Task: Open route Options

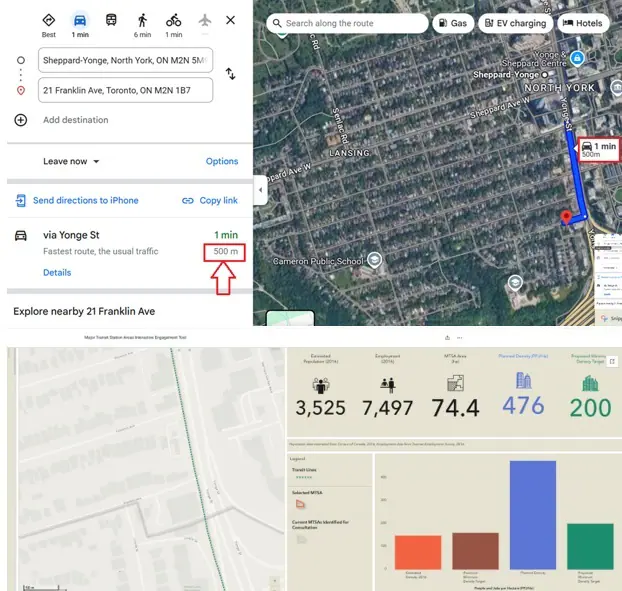Action: [x=222, y=161]
